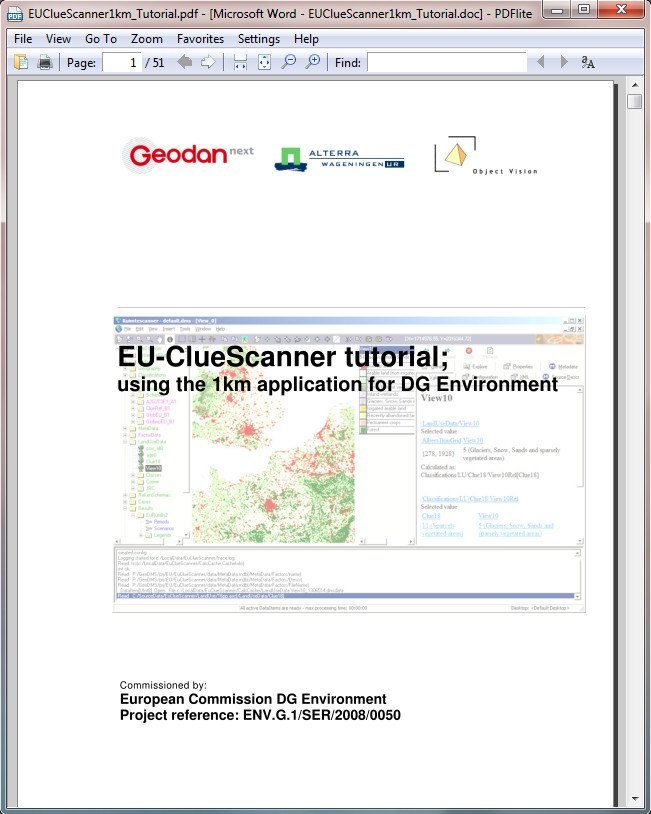
Task: Click the Object Vision logo
Action: pos(485,155)
